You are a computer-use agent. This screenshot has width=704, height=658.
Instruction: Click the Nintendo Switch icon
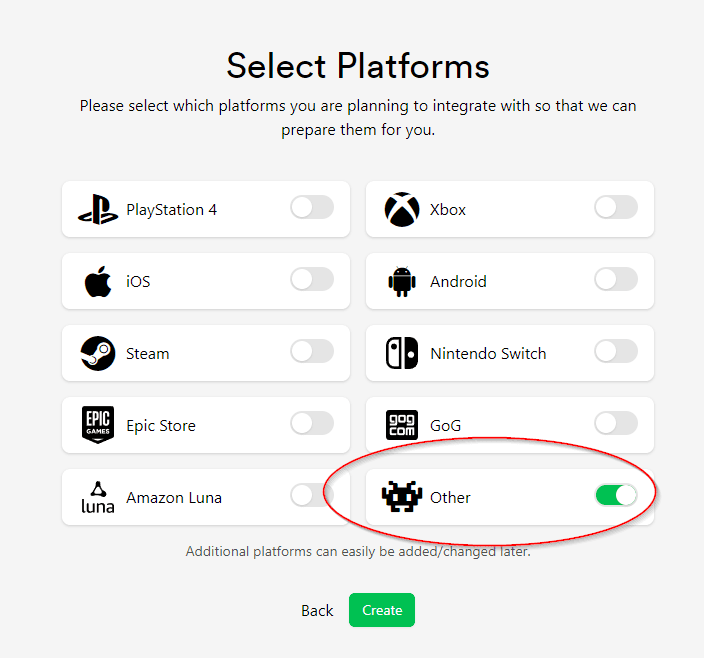coord(402,354)
